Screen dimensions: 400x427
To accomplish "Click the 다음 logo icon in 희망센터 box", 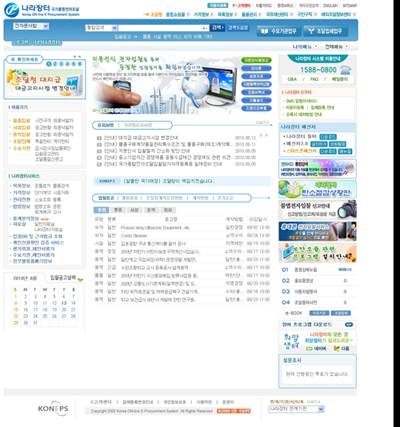I will [337, 348].
